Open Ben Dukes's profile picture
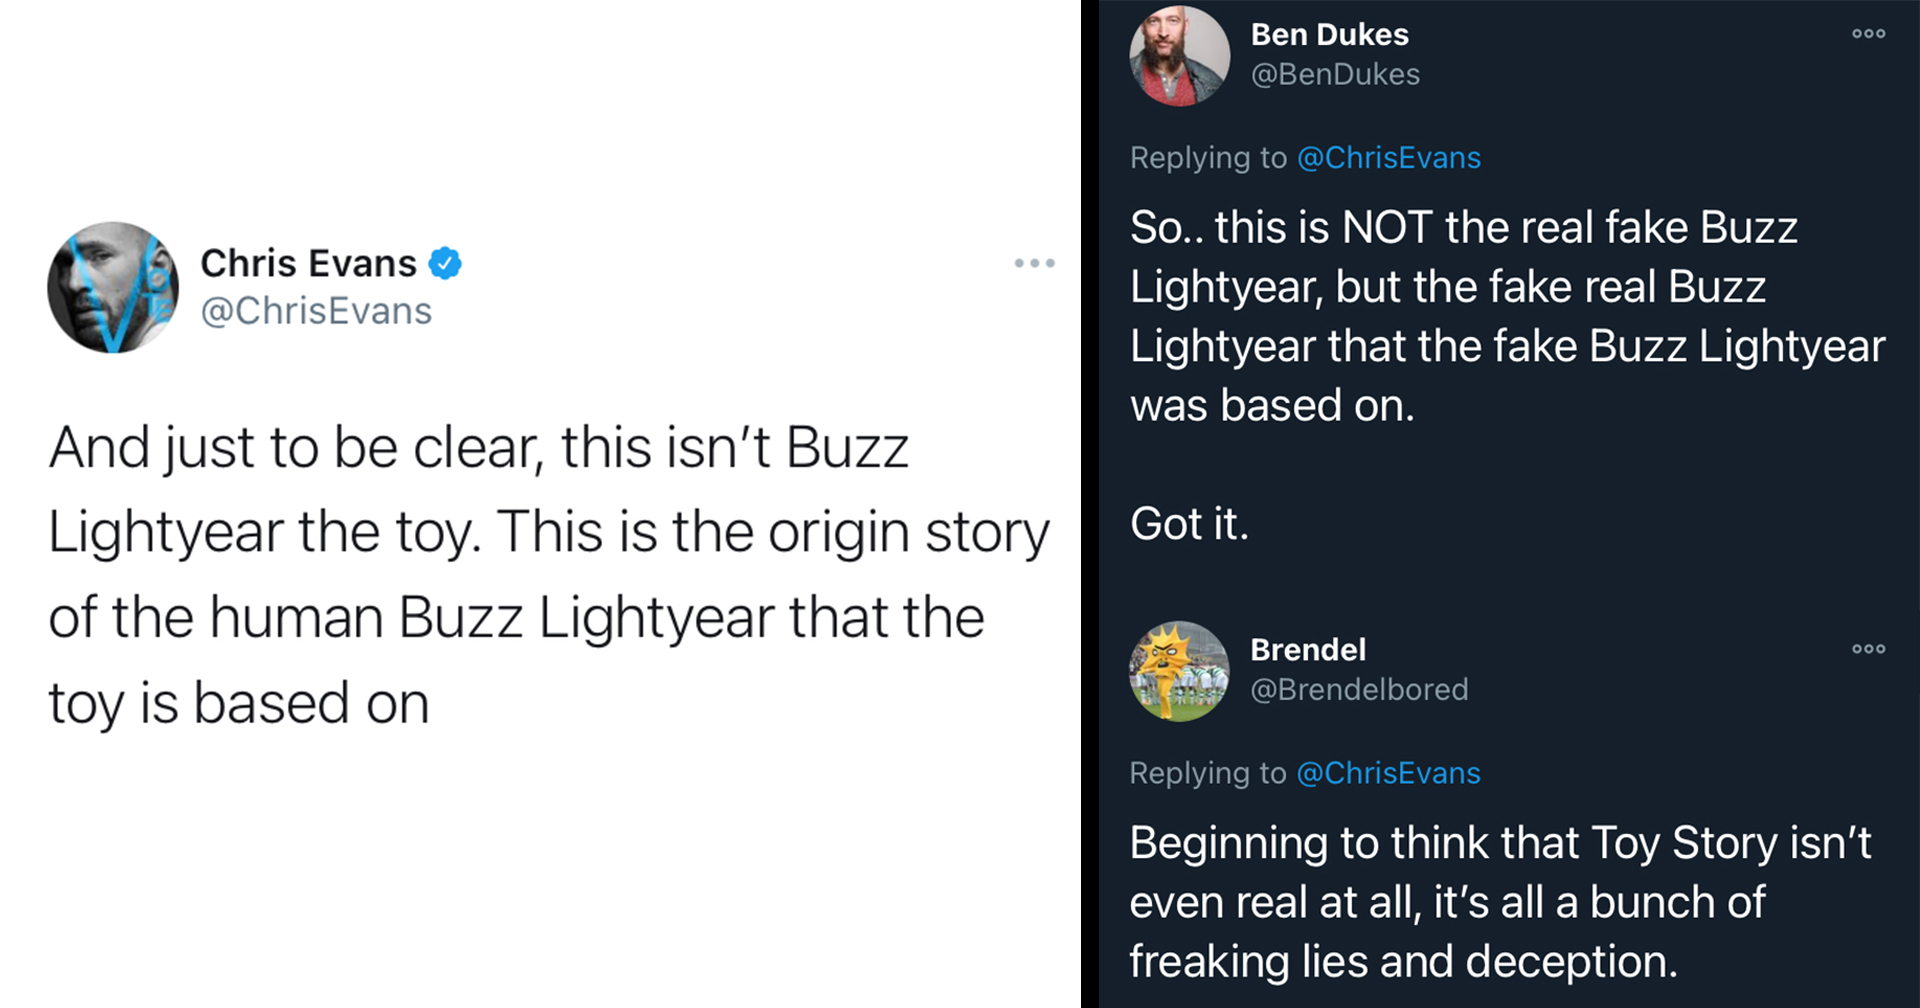Viewport: 1920px width, 1008px height. 1179,55
